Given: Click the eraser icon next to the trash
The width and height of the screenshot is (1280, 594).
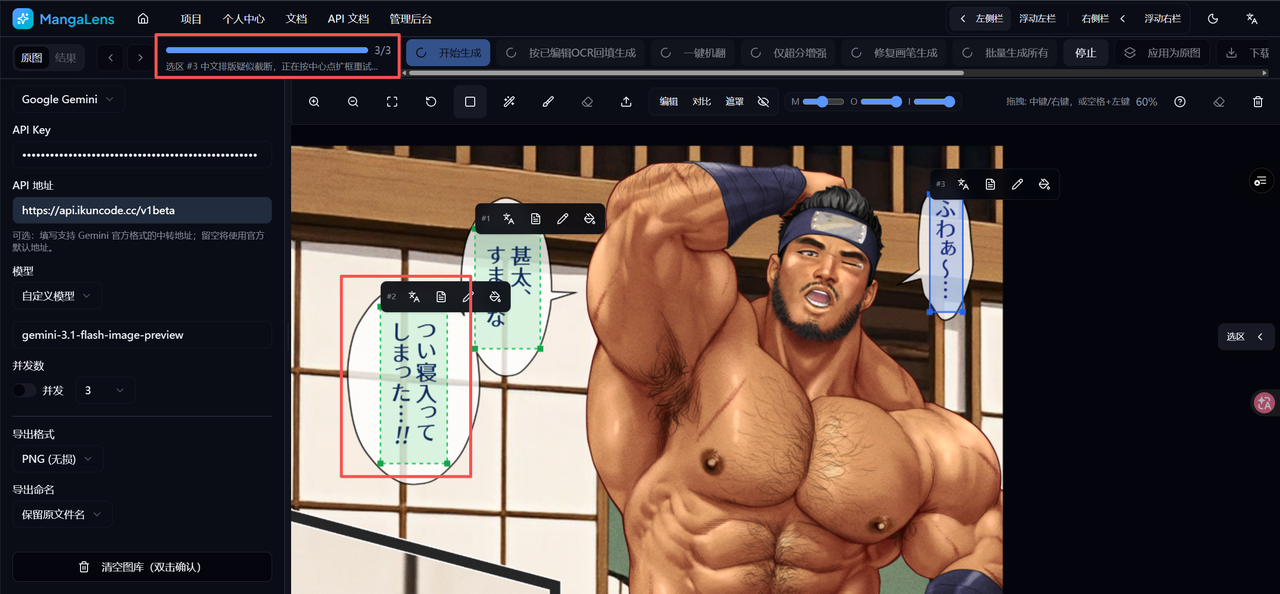Looking at the screenshot, I should point(1219,102).
